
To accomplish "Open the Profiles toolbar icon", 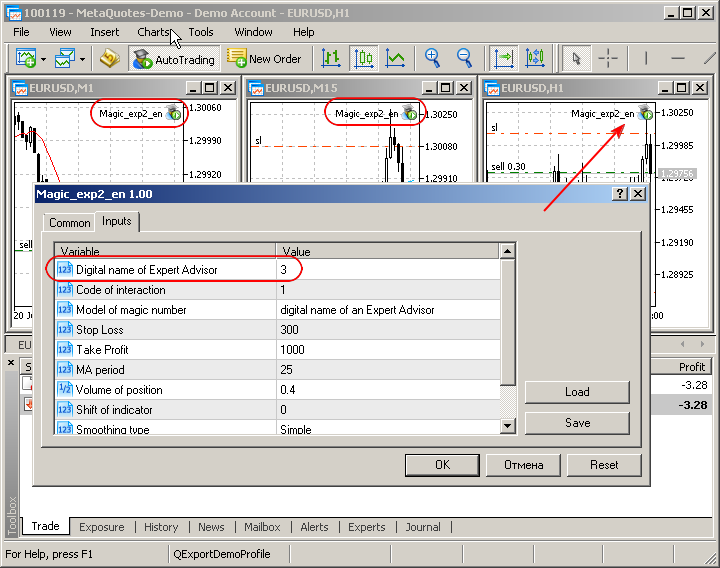I will point(65,59).
